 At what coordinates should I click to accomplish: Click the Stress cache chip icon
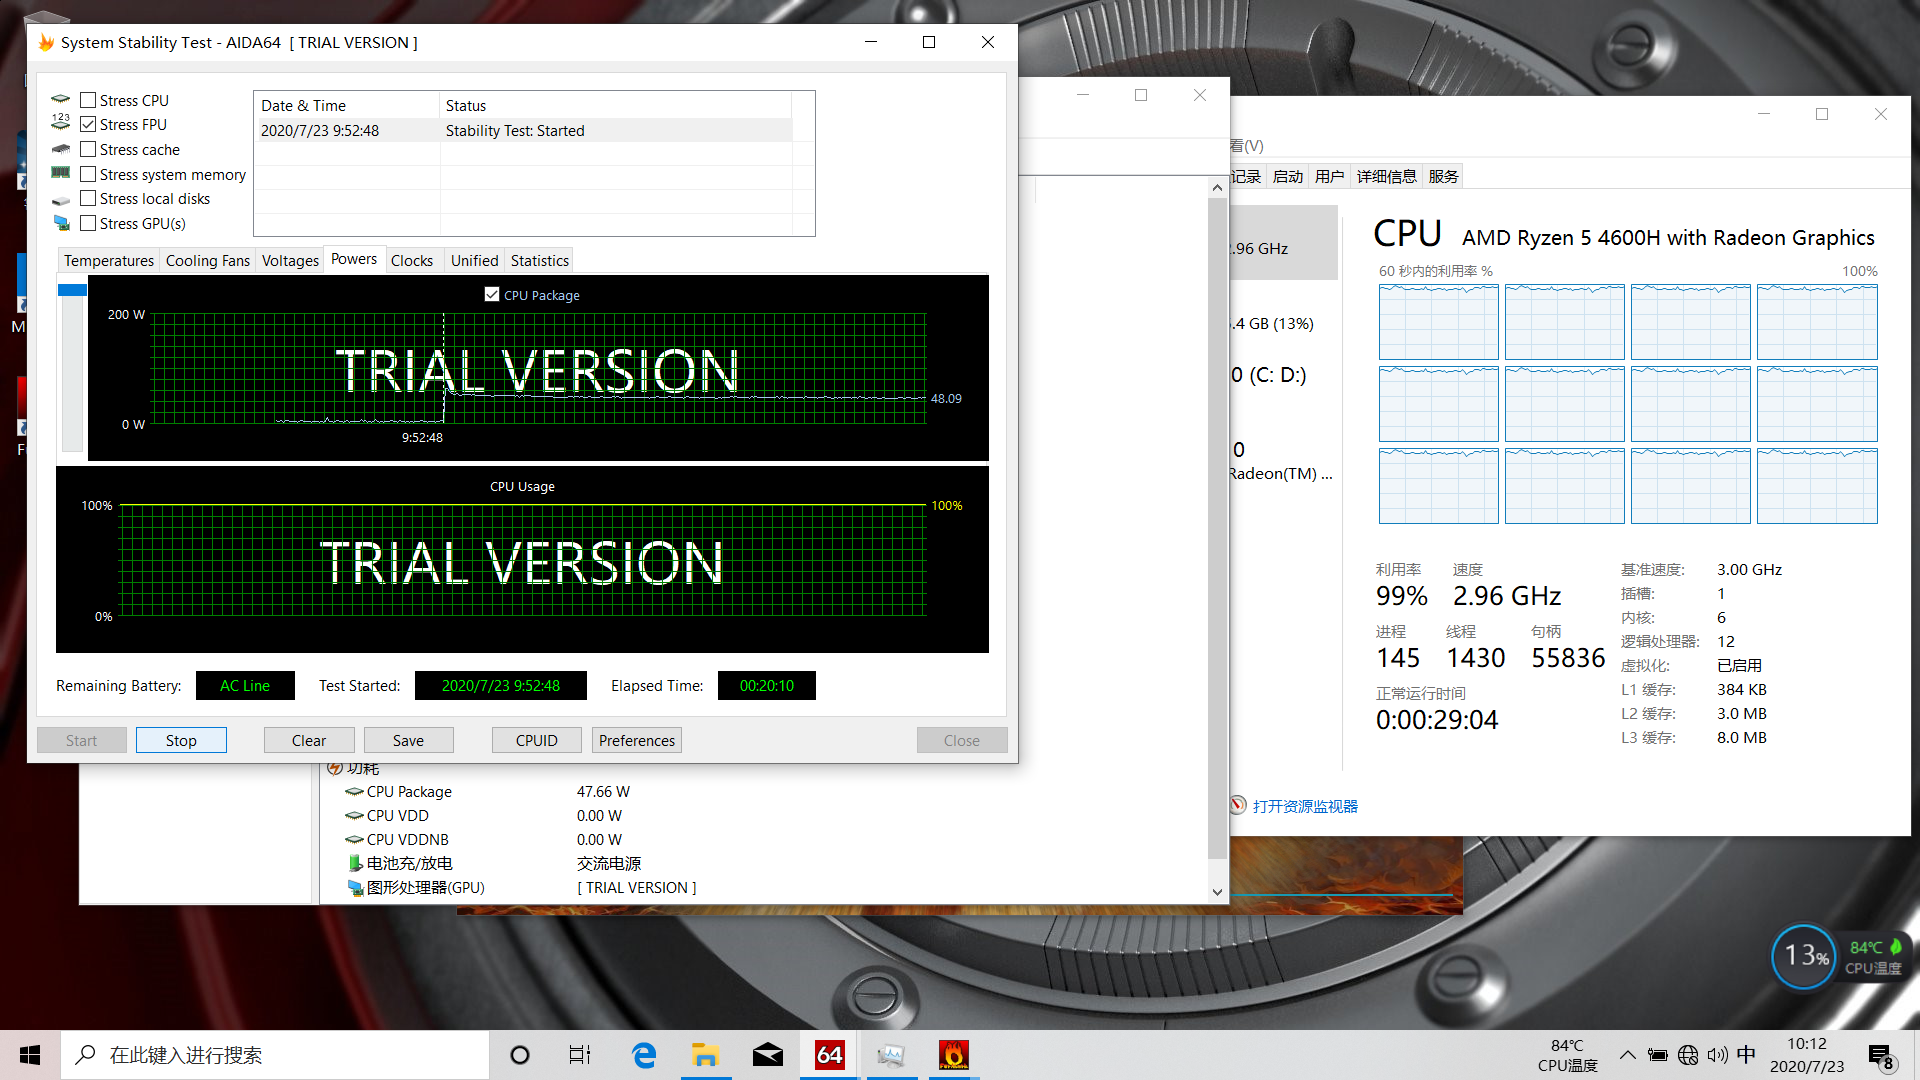[61, 149]
